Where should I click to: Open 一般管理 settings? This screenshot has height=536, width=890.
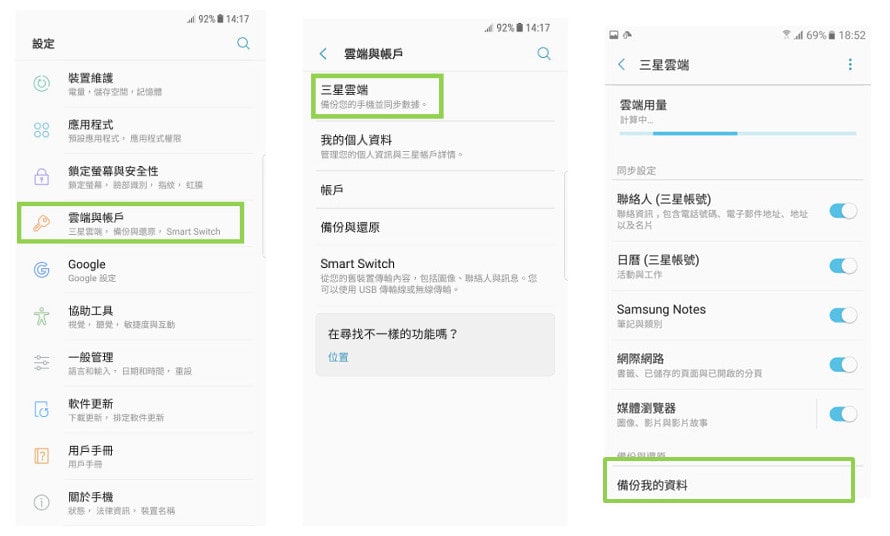pos(140,363)
